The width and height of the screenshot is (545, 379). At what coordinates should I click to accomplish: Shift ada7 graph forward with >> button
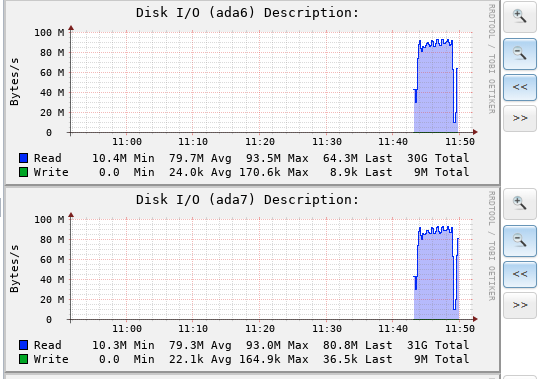(x=520, y=305)
